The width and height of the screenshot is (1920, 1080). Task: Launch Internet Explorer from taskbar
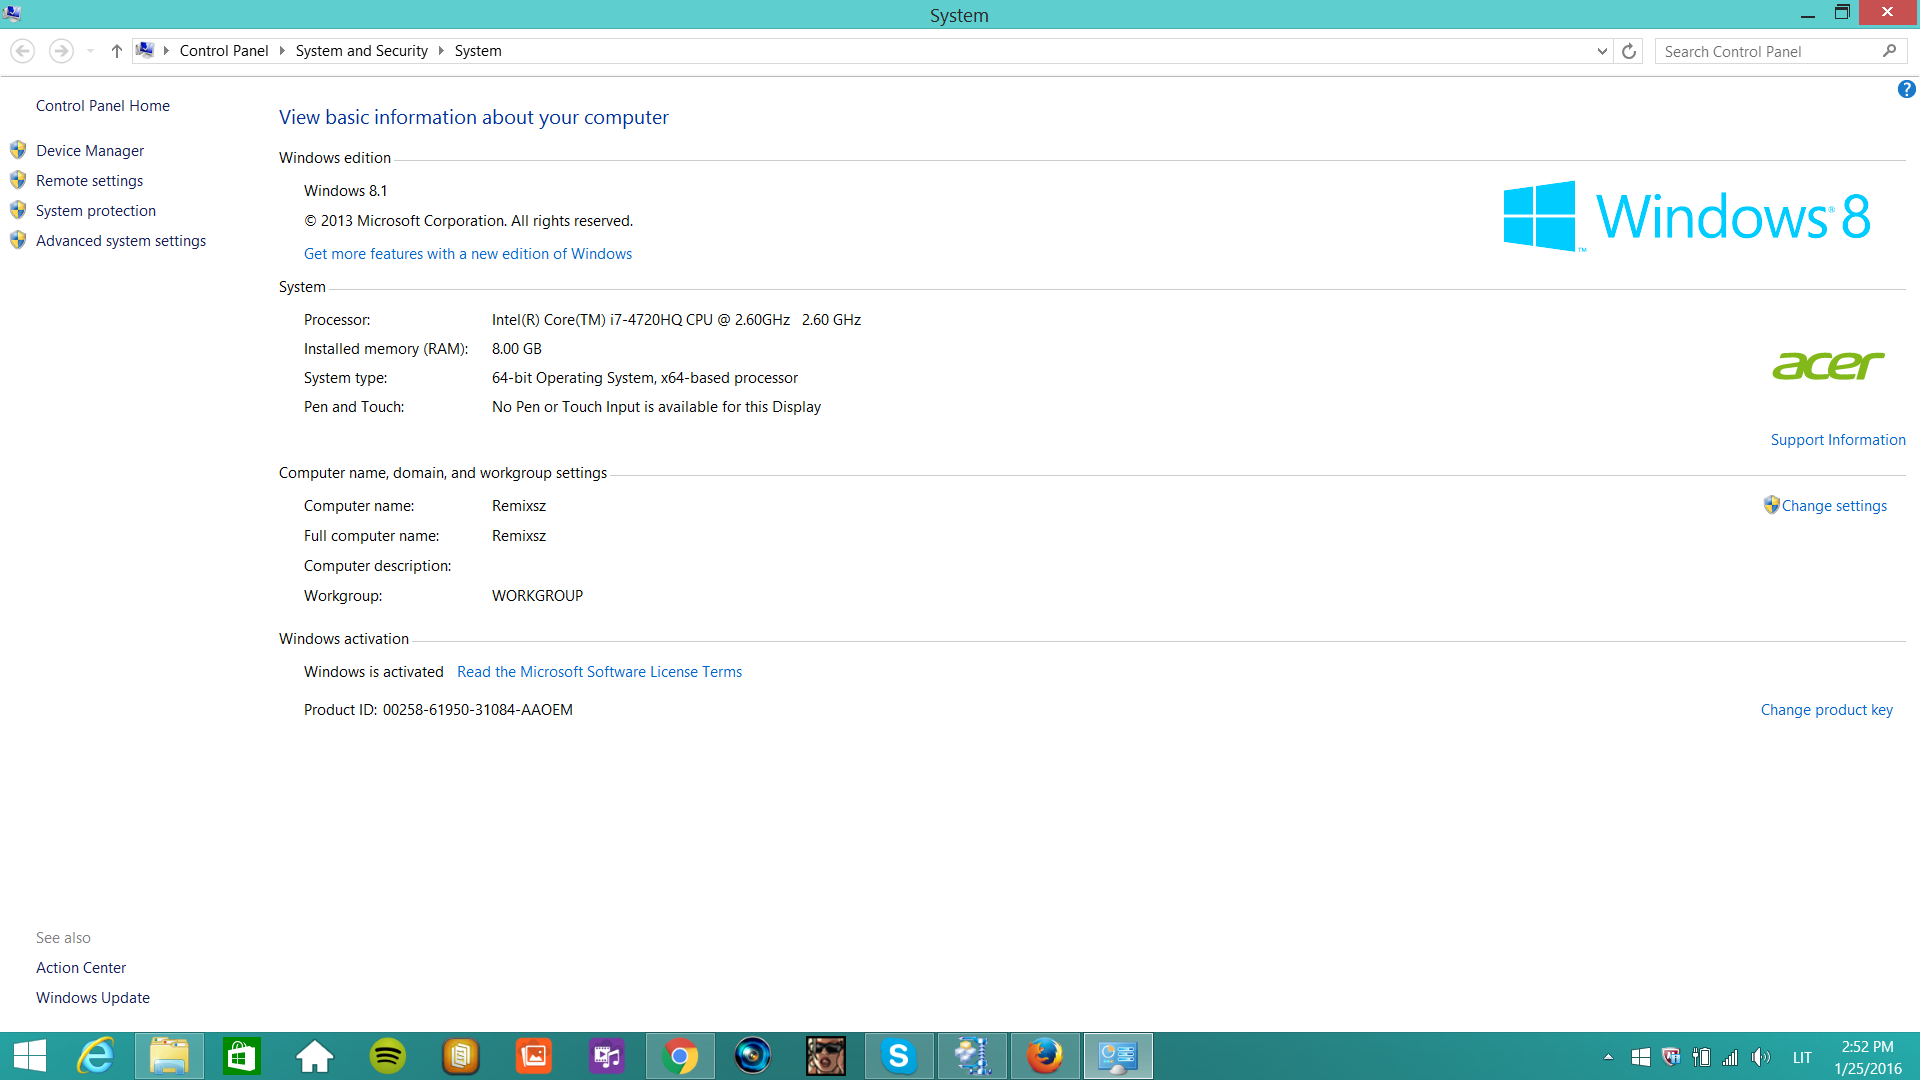click(x=96, y=1056)
